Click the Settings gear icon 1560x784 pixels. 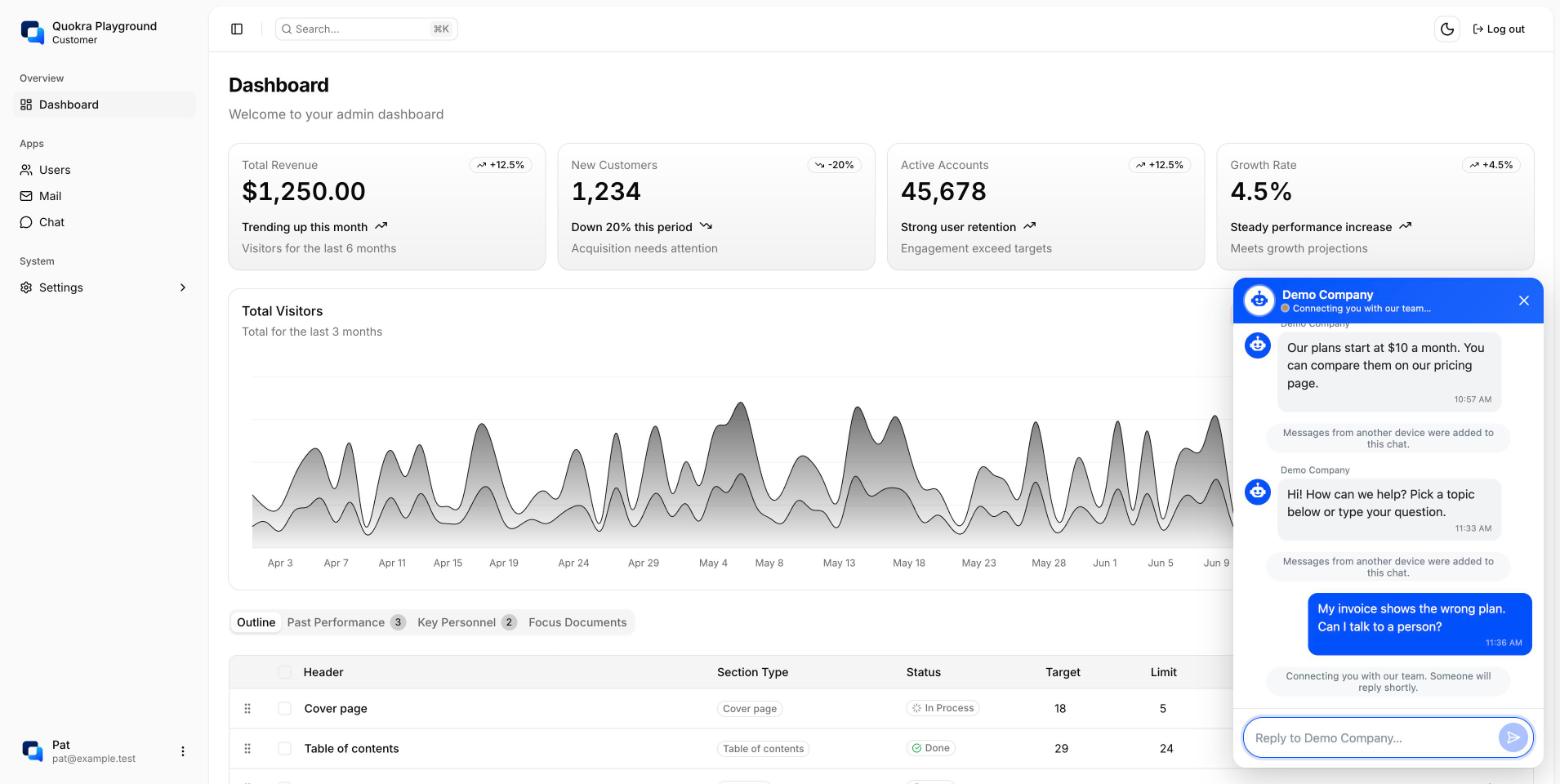[x=26, y=288]
